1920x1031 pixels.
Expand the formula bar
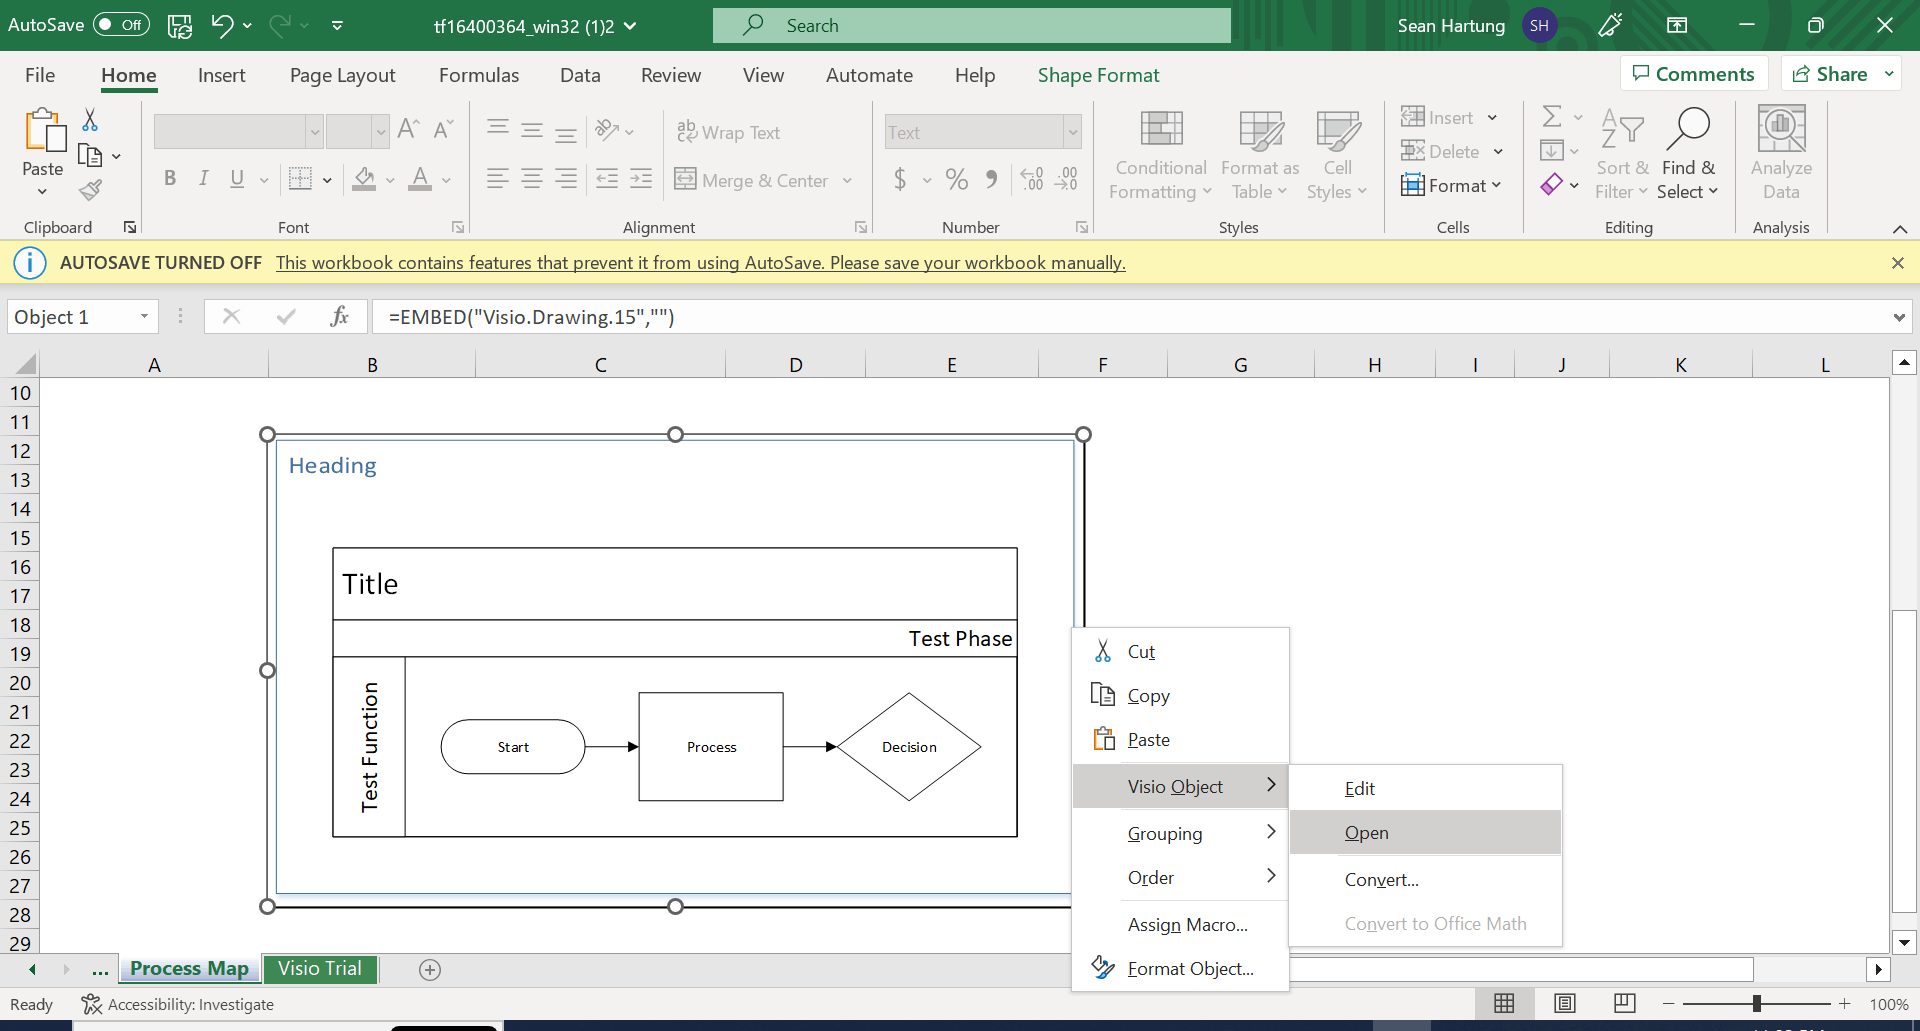tap(1898, 318)
